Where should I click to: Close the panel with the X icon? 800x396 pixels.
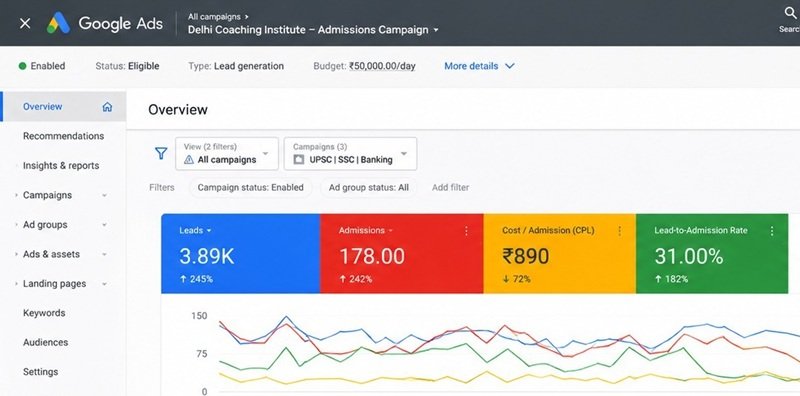tap(25, 23)
